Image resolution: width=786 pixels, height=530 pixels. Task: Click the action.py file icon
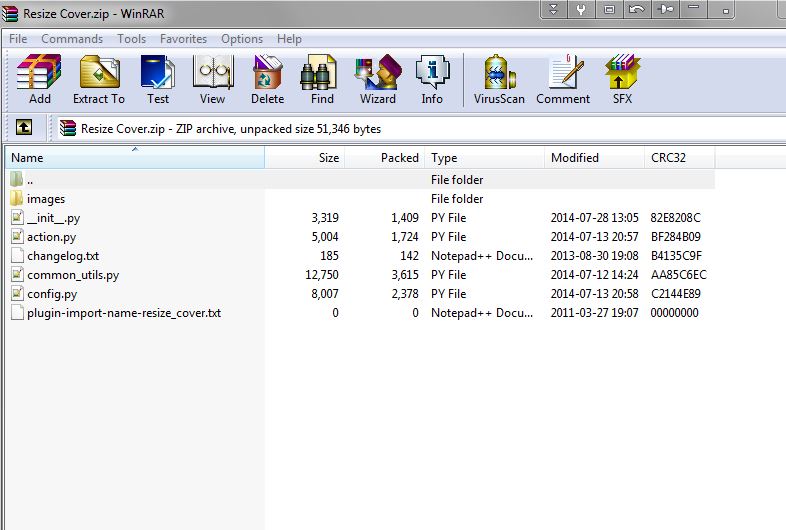(x=18, y=237)
